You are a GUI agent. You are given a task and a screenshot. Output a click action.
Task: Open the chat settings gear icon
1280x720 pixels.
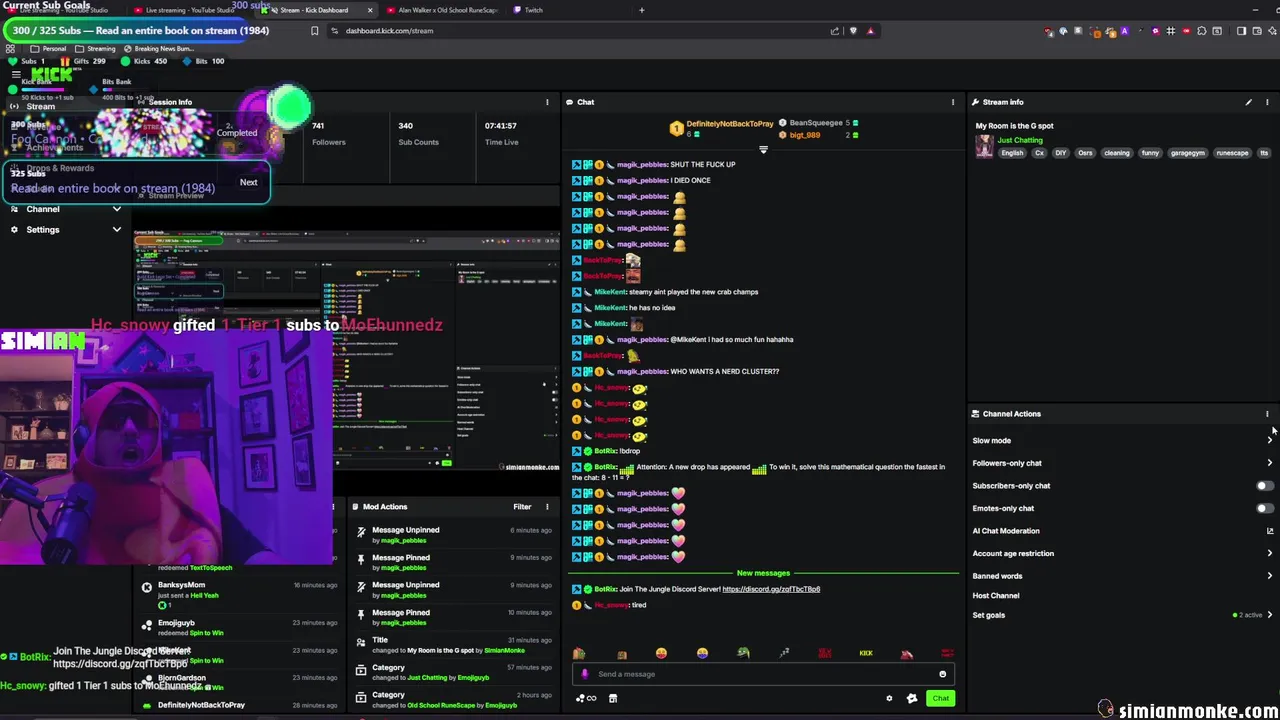[889, 698]
